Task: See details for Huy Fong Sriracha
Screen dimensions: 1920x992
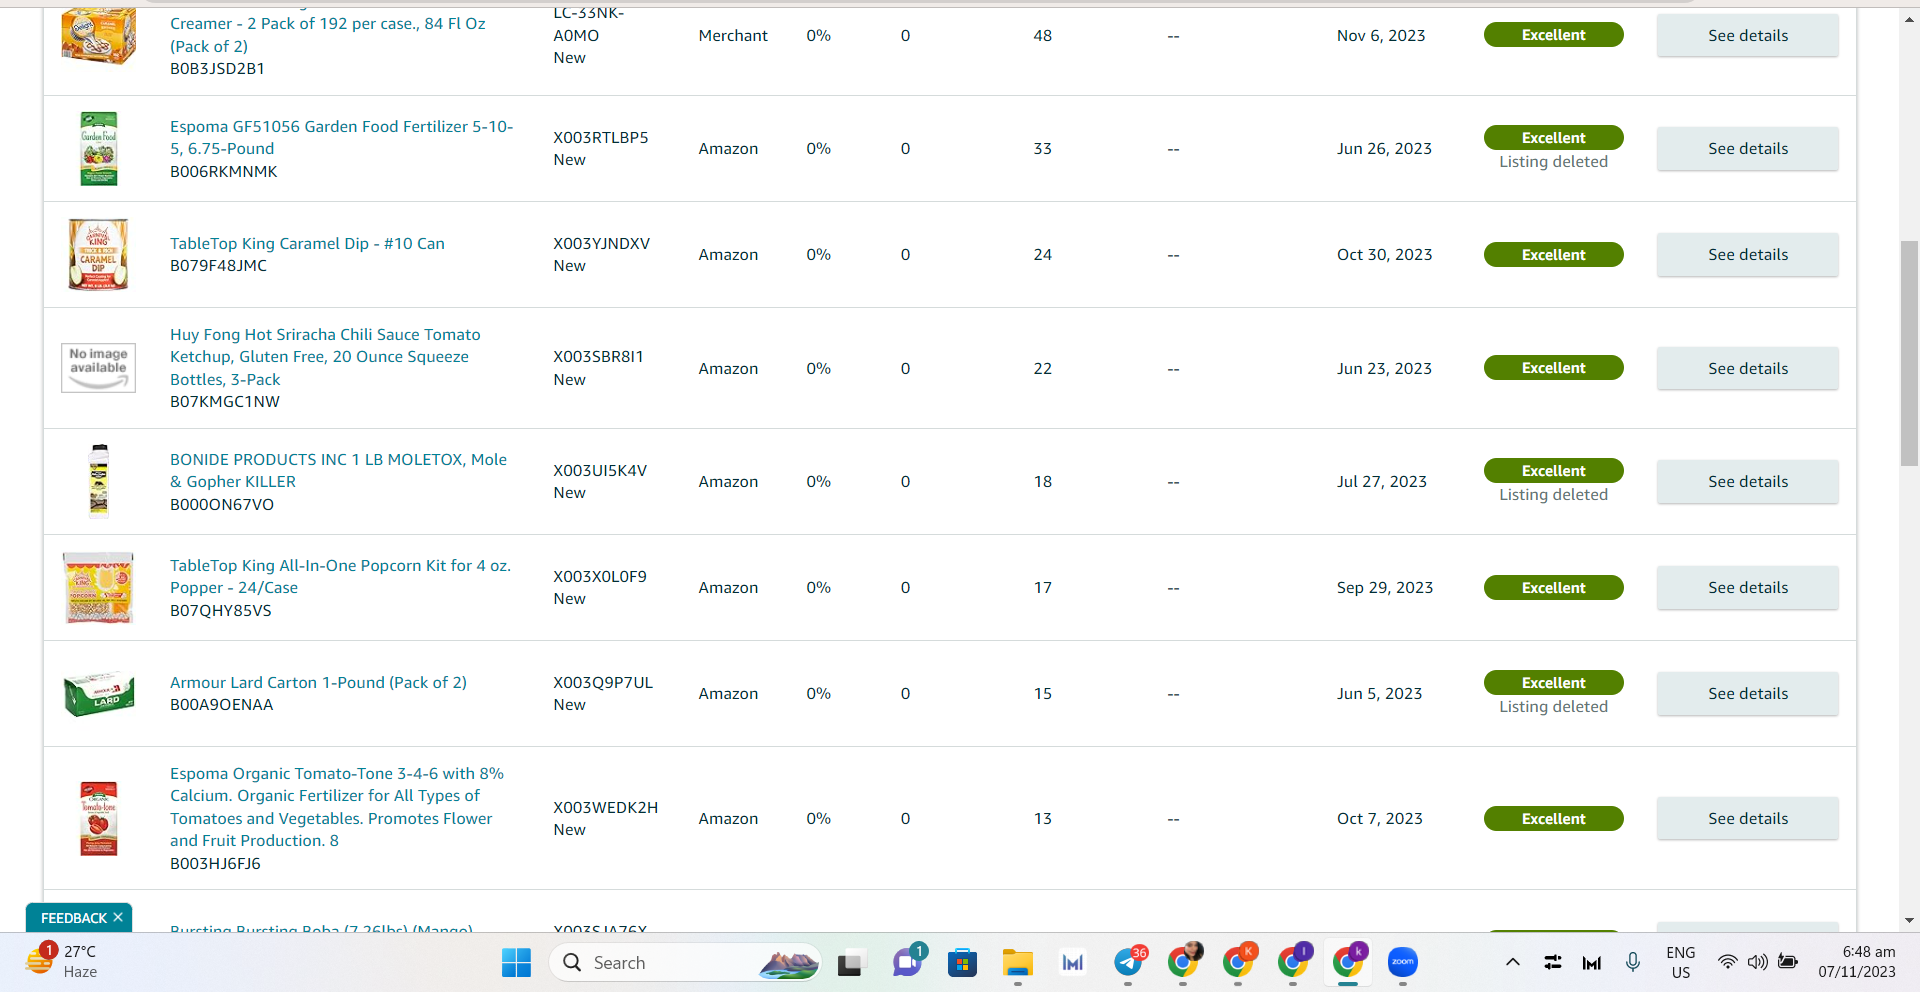Action: click(x=1747, y=369)
